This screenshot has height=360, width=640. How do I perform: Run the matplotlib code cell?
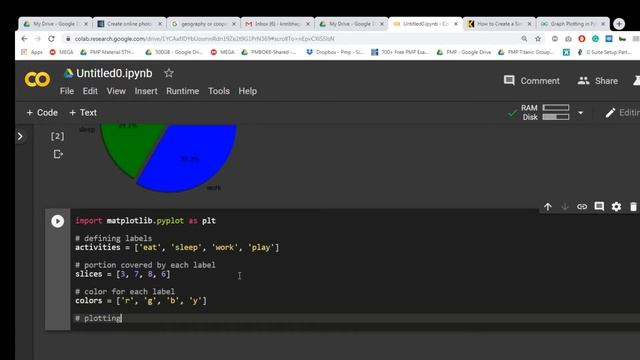[x=58, y=221]
